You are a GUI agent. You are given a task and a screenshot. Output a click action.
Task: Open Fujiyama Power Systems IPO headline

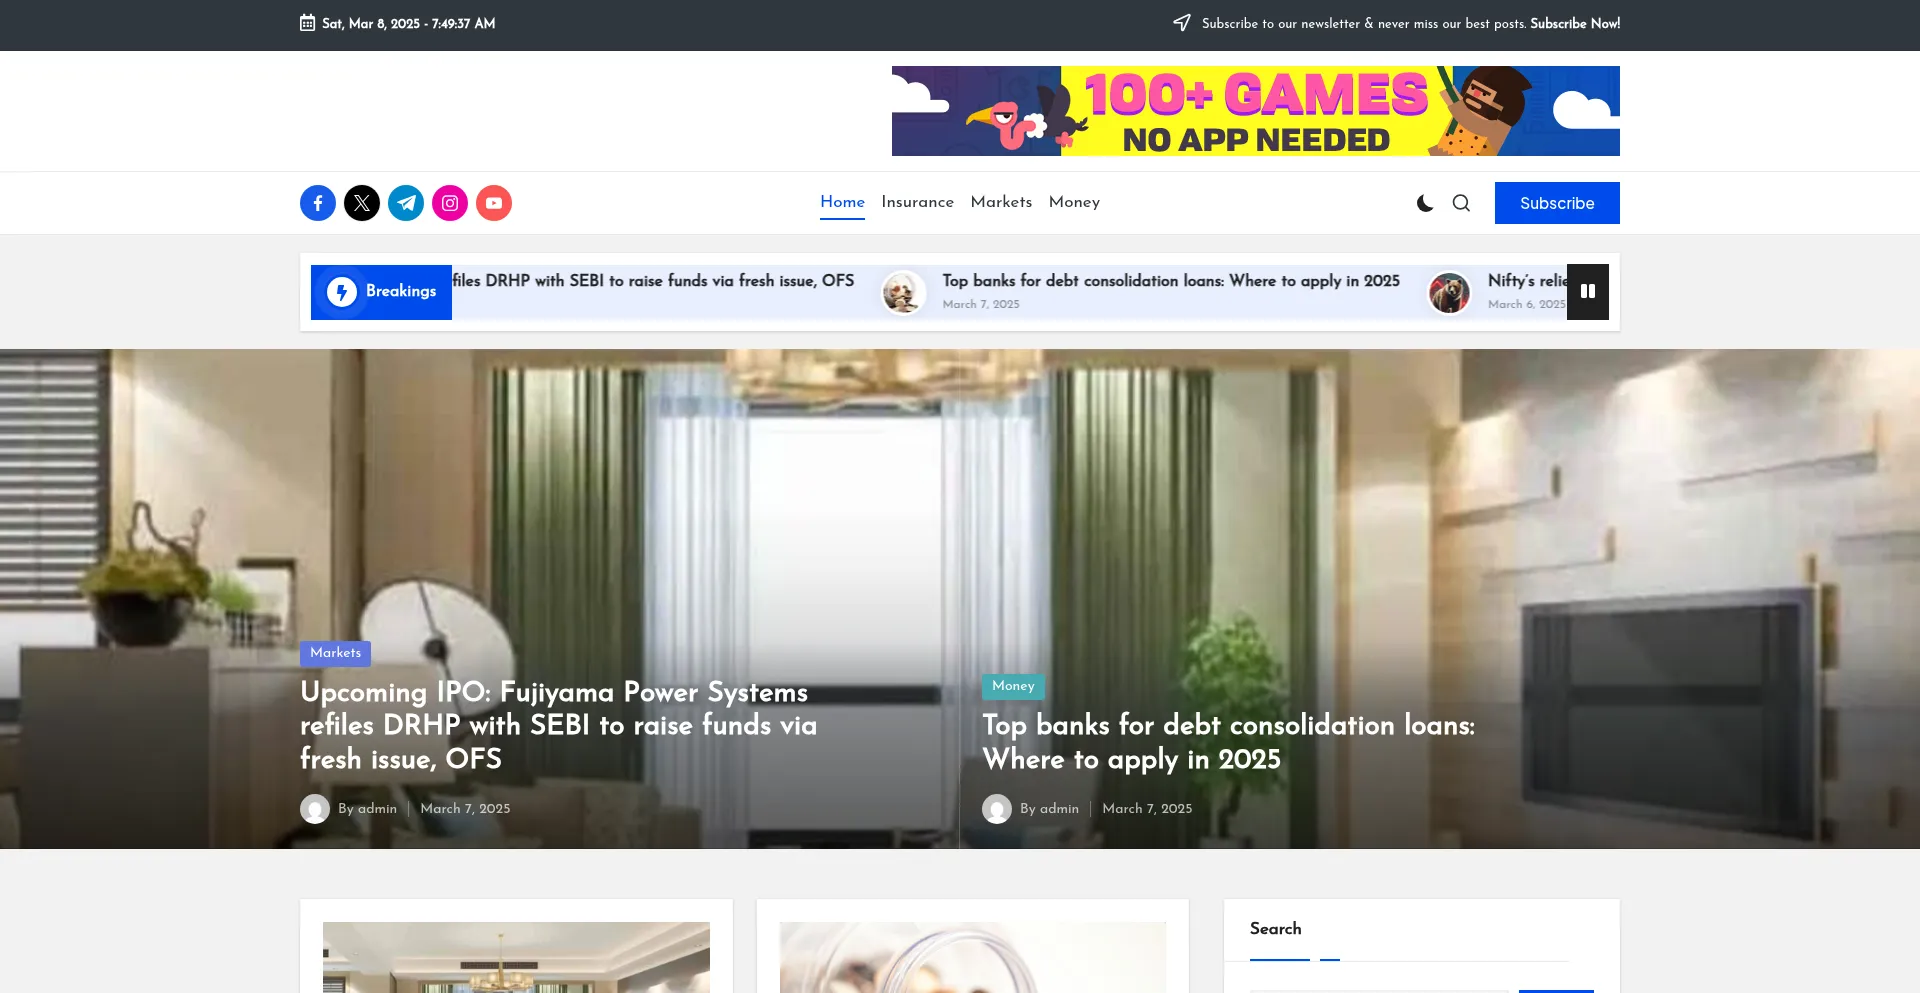click(x=558, y=725)
